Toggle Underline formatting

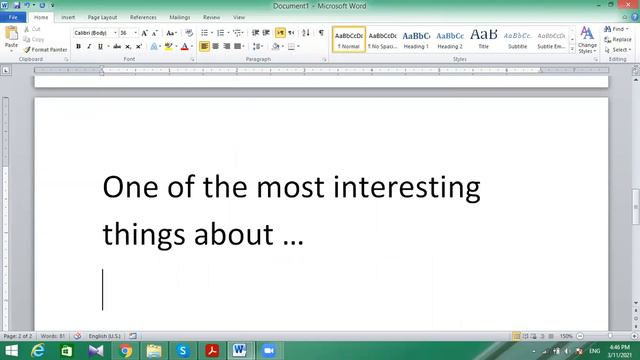click(100, 47)
